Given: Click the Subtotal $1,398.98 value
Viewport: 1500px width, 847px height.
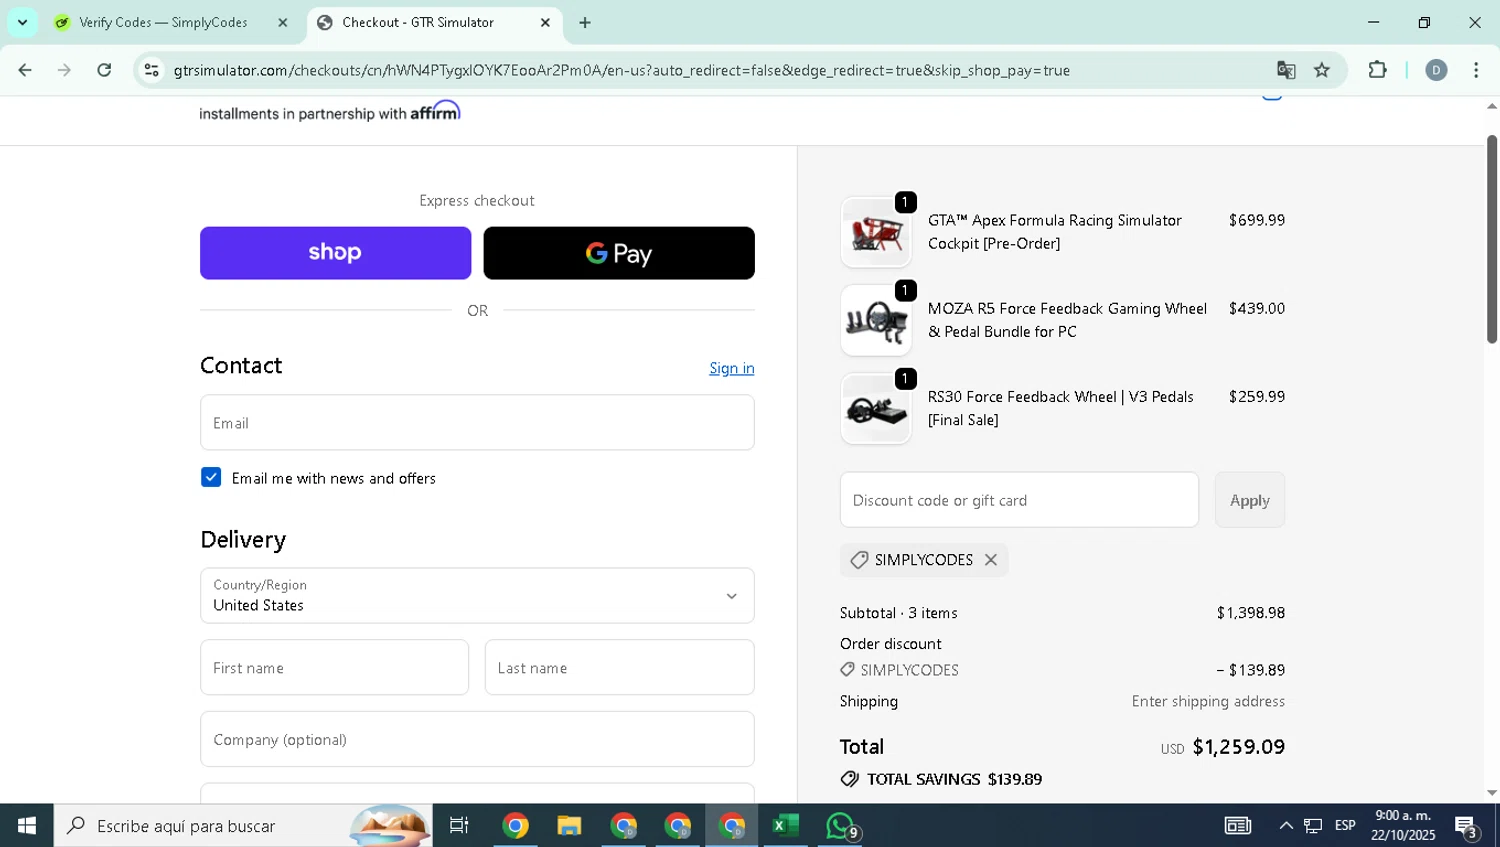Looking at the screenshot, I should pos(1251,613).
